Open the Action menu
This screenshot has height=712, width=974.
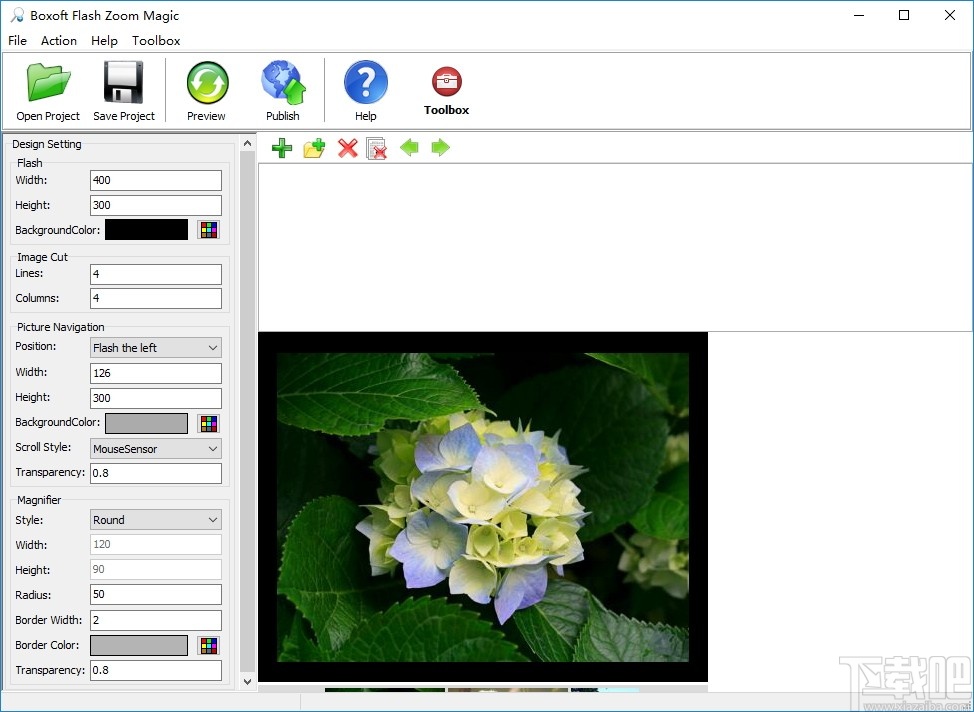(x=58, y=41)
